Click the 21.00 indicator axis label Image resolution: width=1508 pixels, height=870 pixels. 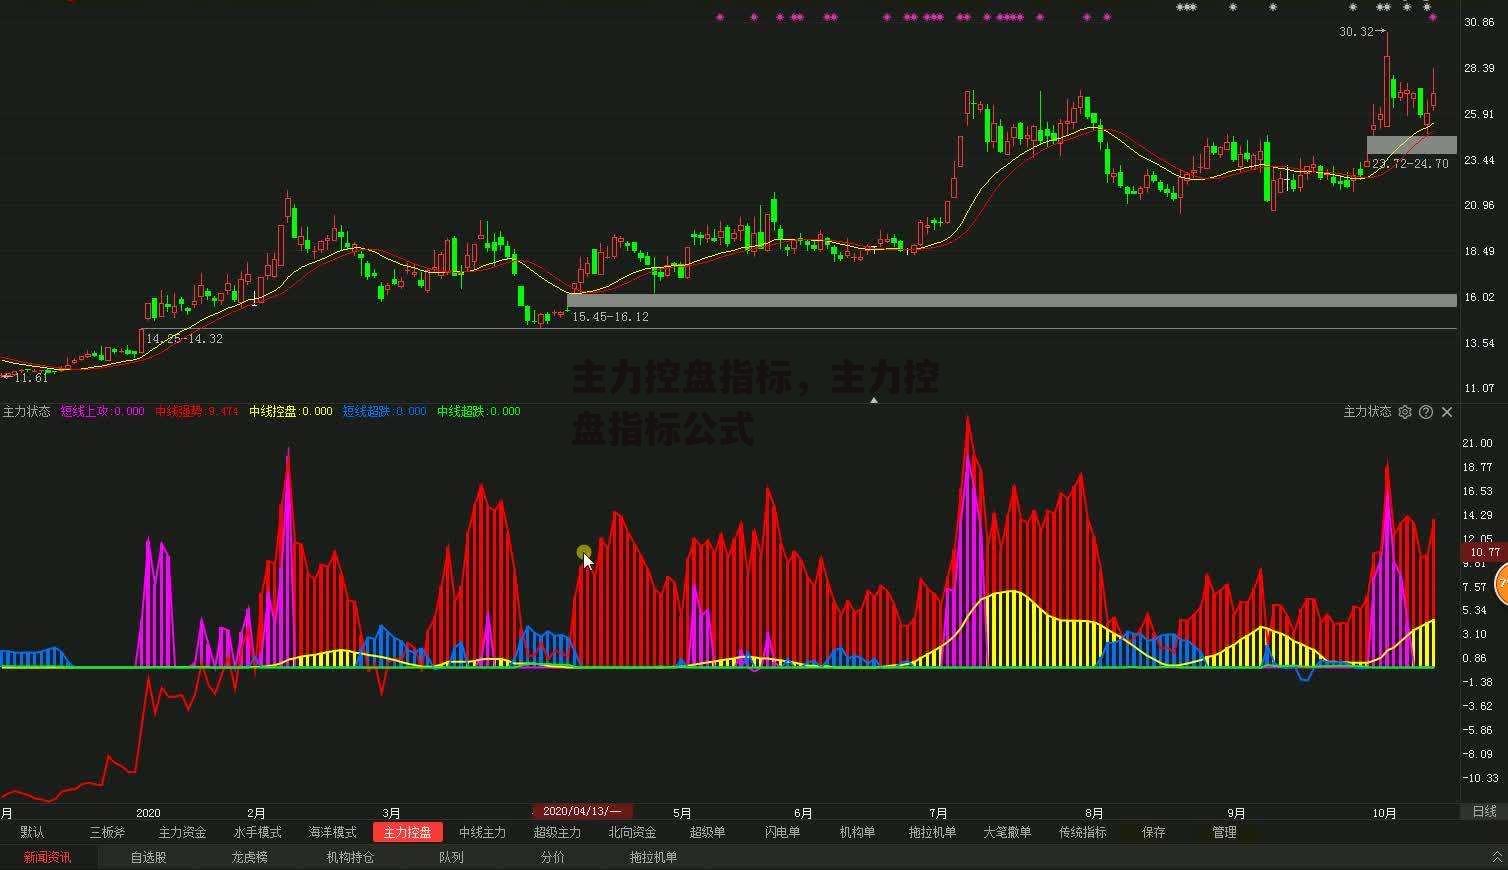click(x=1477, y=443)
